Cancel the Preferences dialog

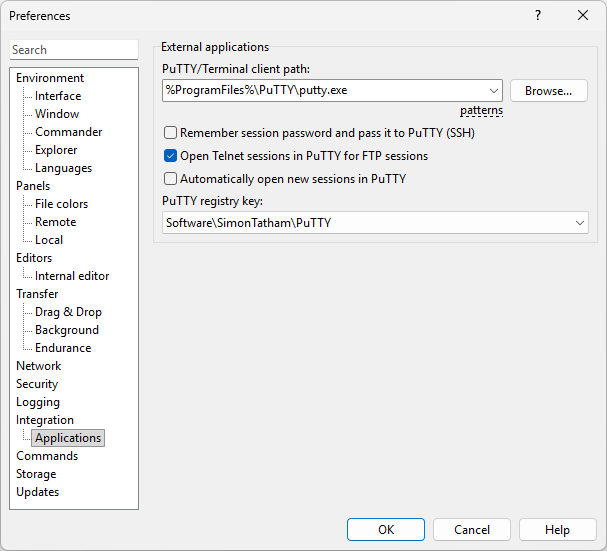tap(472, 530)
